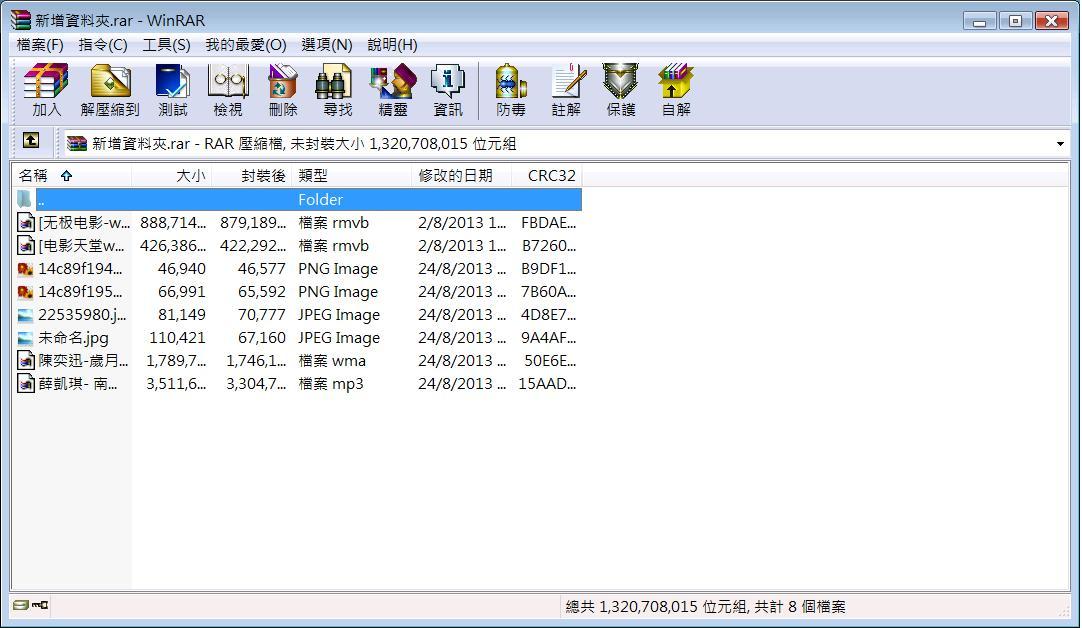The image size is (1082, 628).
Task: Click the size value 888,714...
Action: coord(173,222)
